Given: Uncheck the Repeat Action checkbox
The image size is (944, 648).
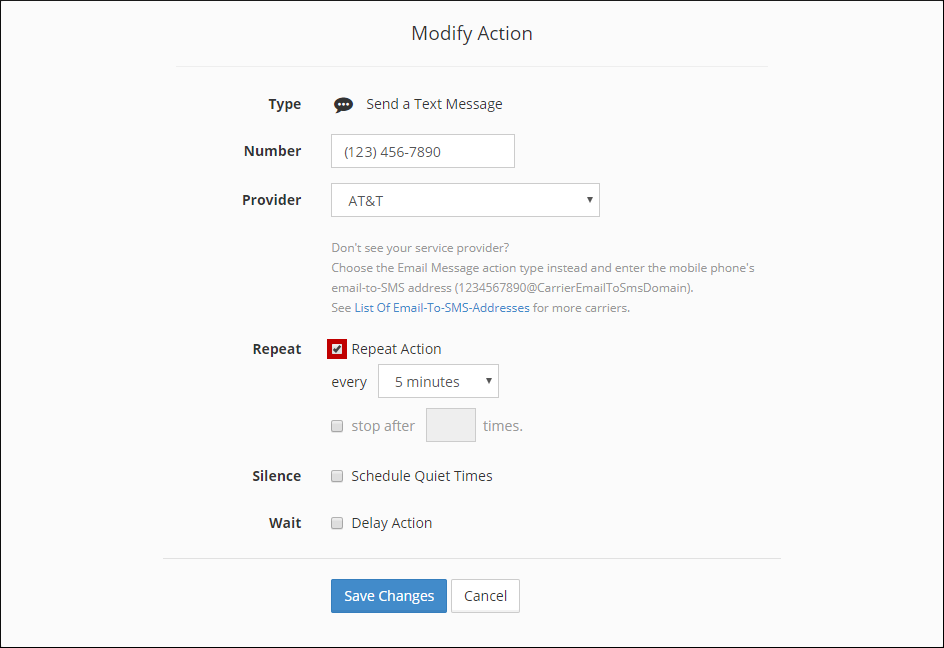Looking at the screenshot, I should pyautogui.click(x=337, y=349).
